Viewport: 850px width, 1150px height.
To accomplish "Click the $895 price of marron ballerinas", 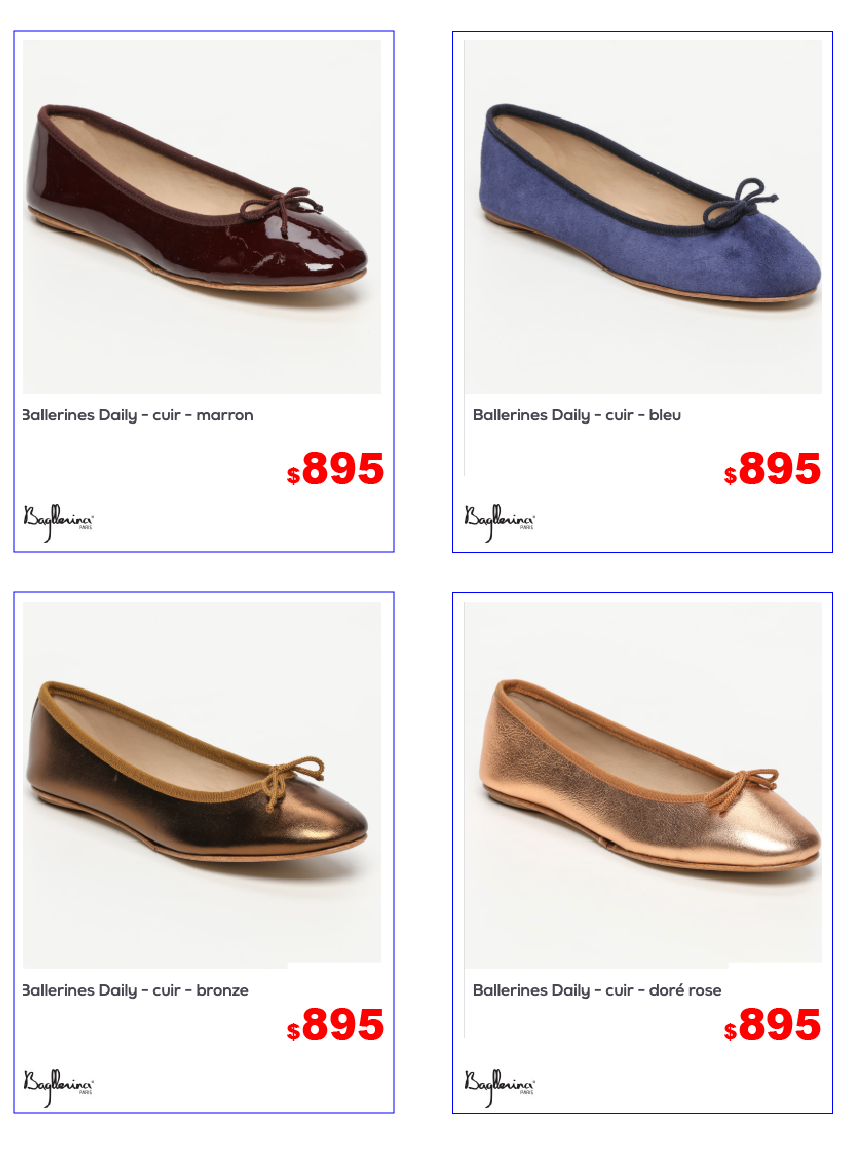I will [335, 469].
